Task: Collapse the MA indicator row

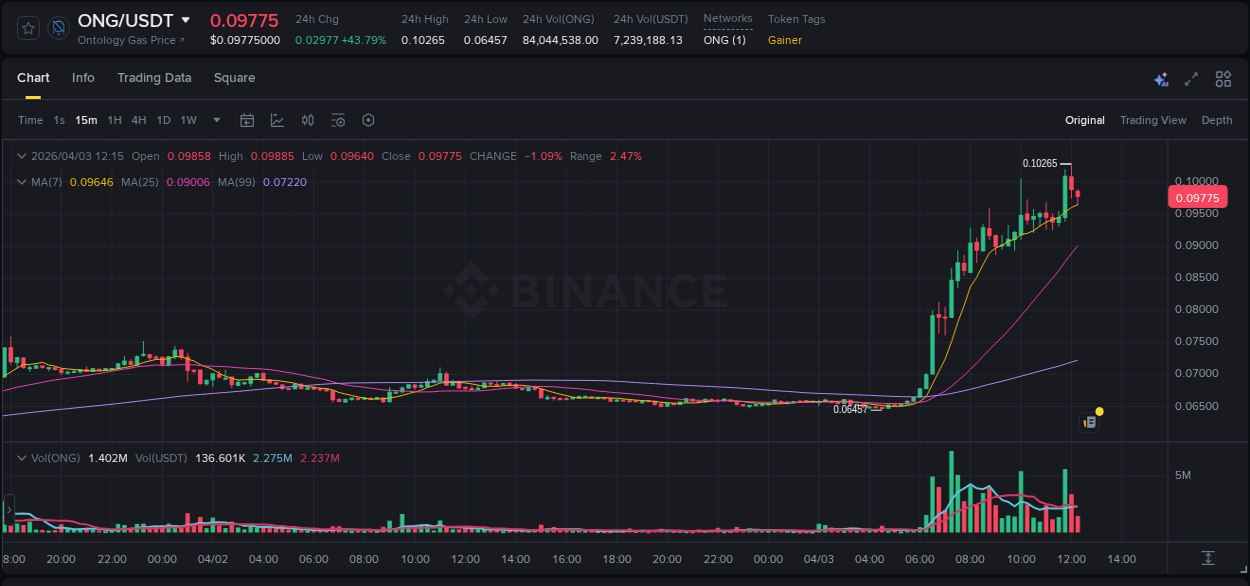Action: (x=21, y=182)
